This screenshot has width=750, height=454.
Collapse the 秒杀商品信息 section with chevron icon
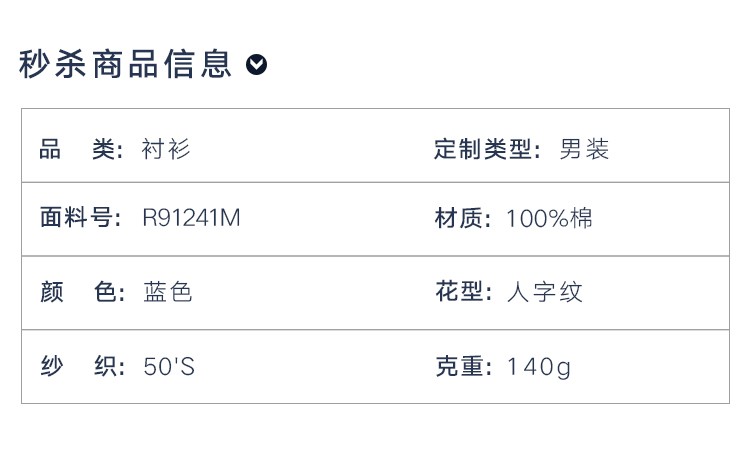[256, 65]
